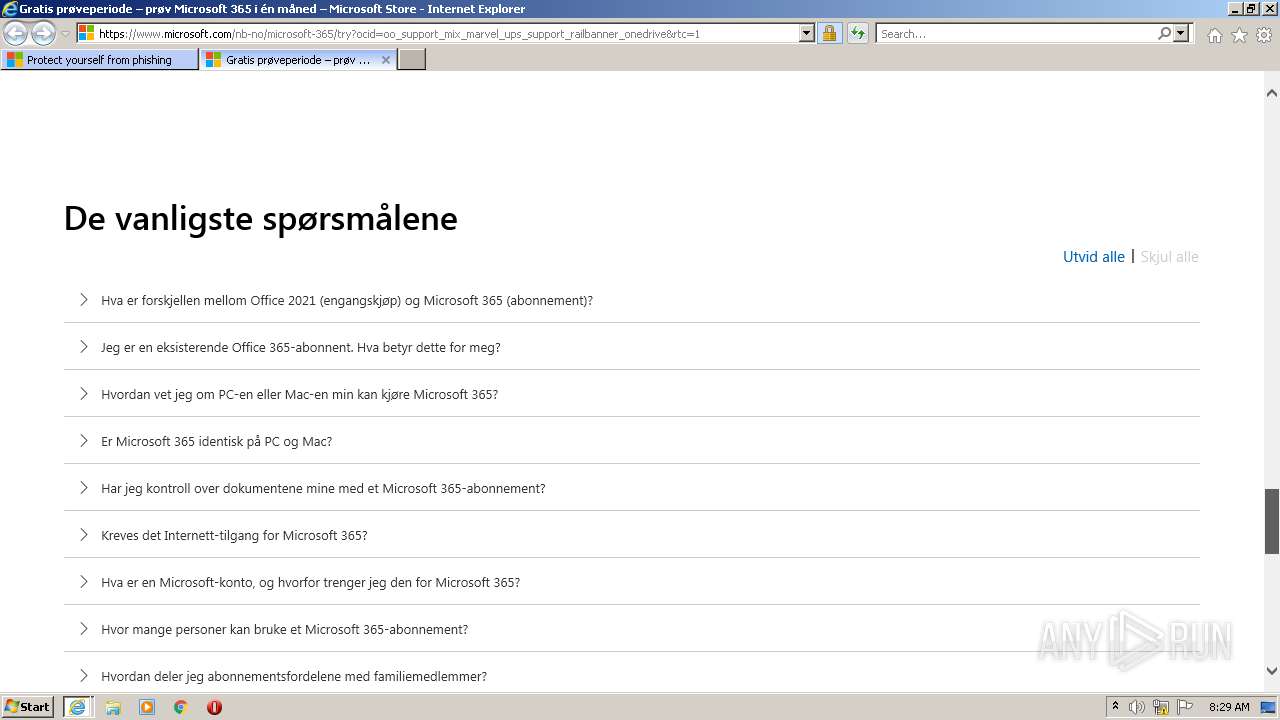Open Favorites star icon
Image resolution: width=1280 pixels, height=720 pixels.
pyautogui.click(x=1239, y=35)
